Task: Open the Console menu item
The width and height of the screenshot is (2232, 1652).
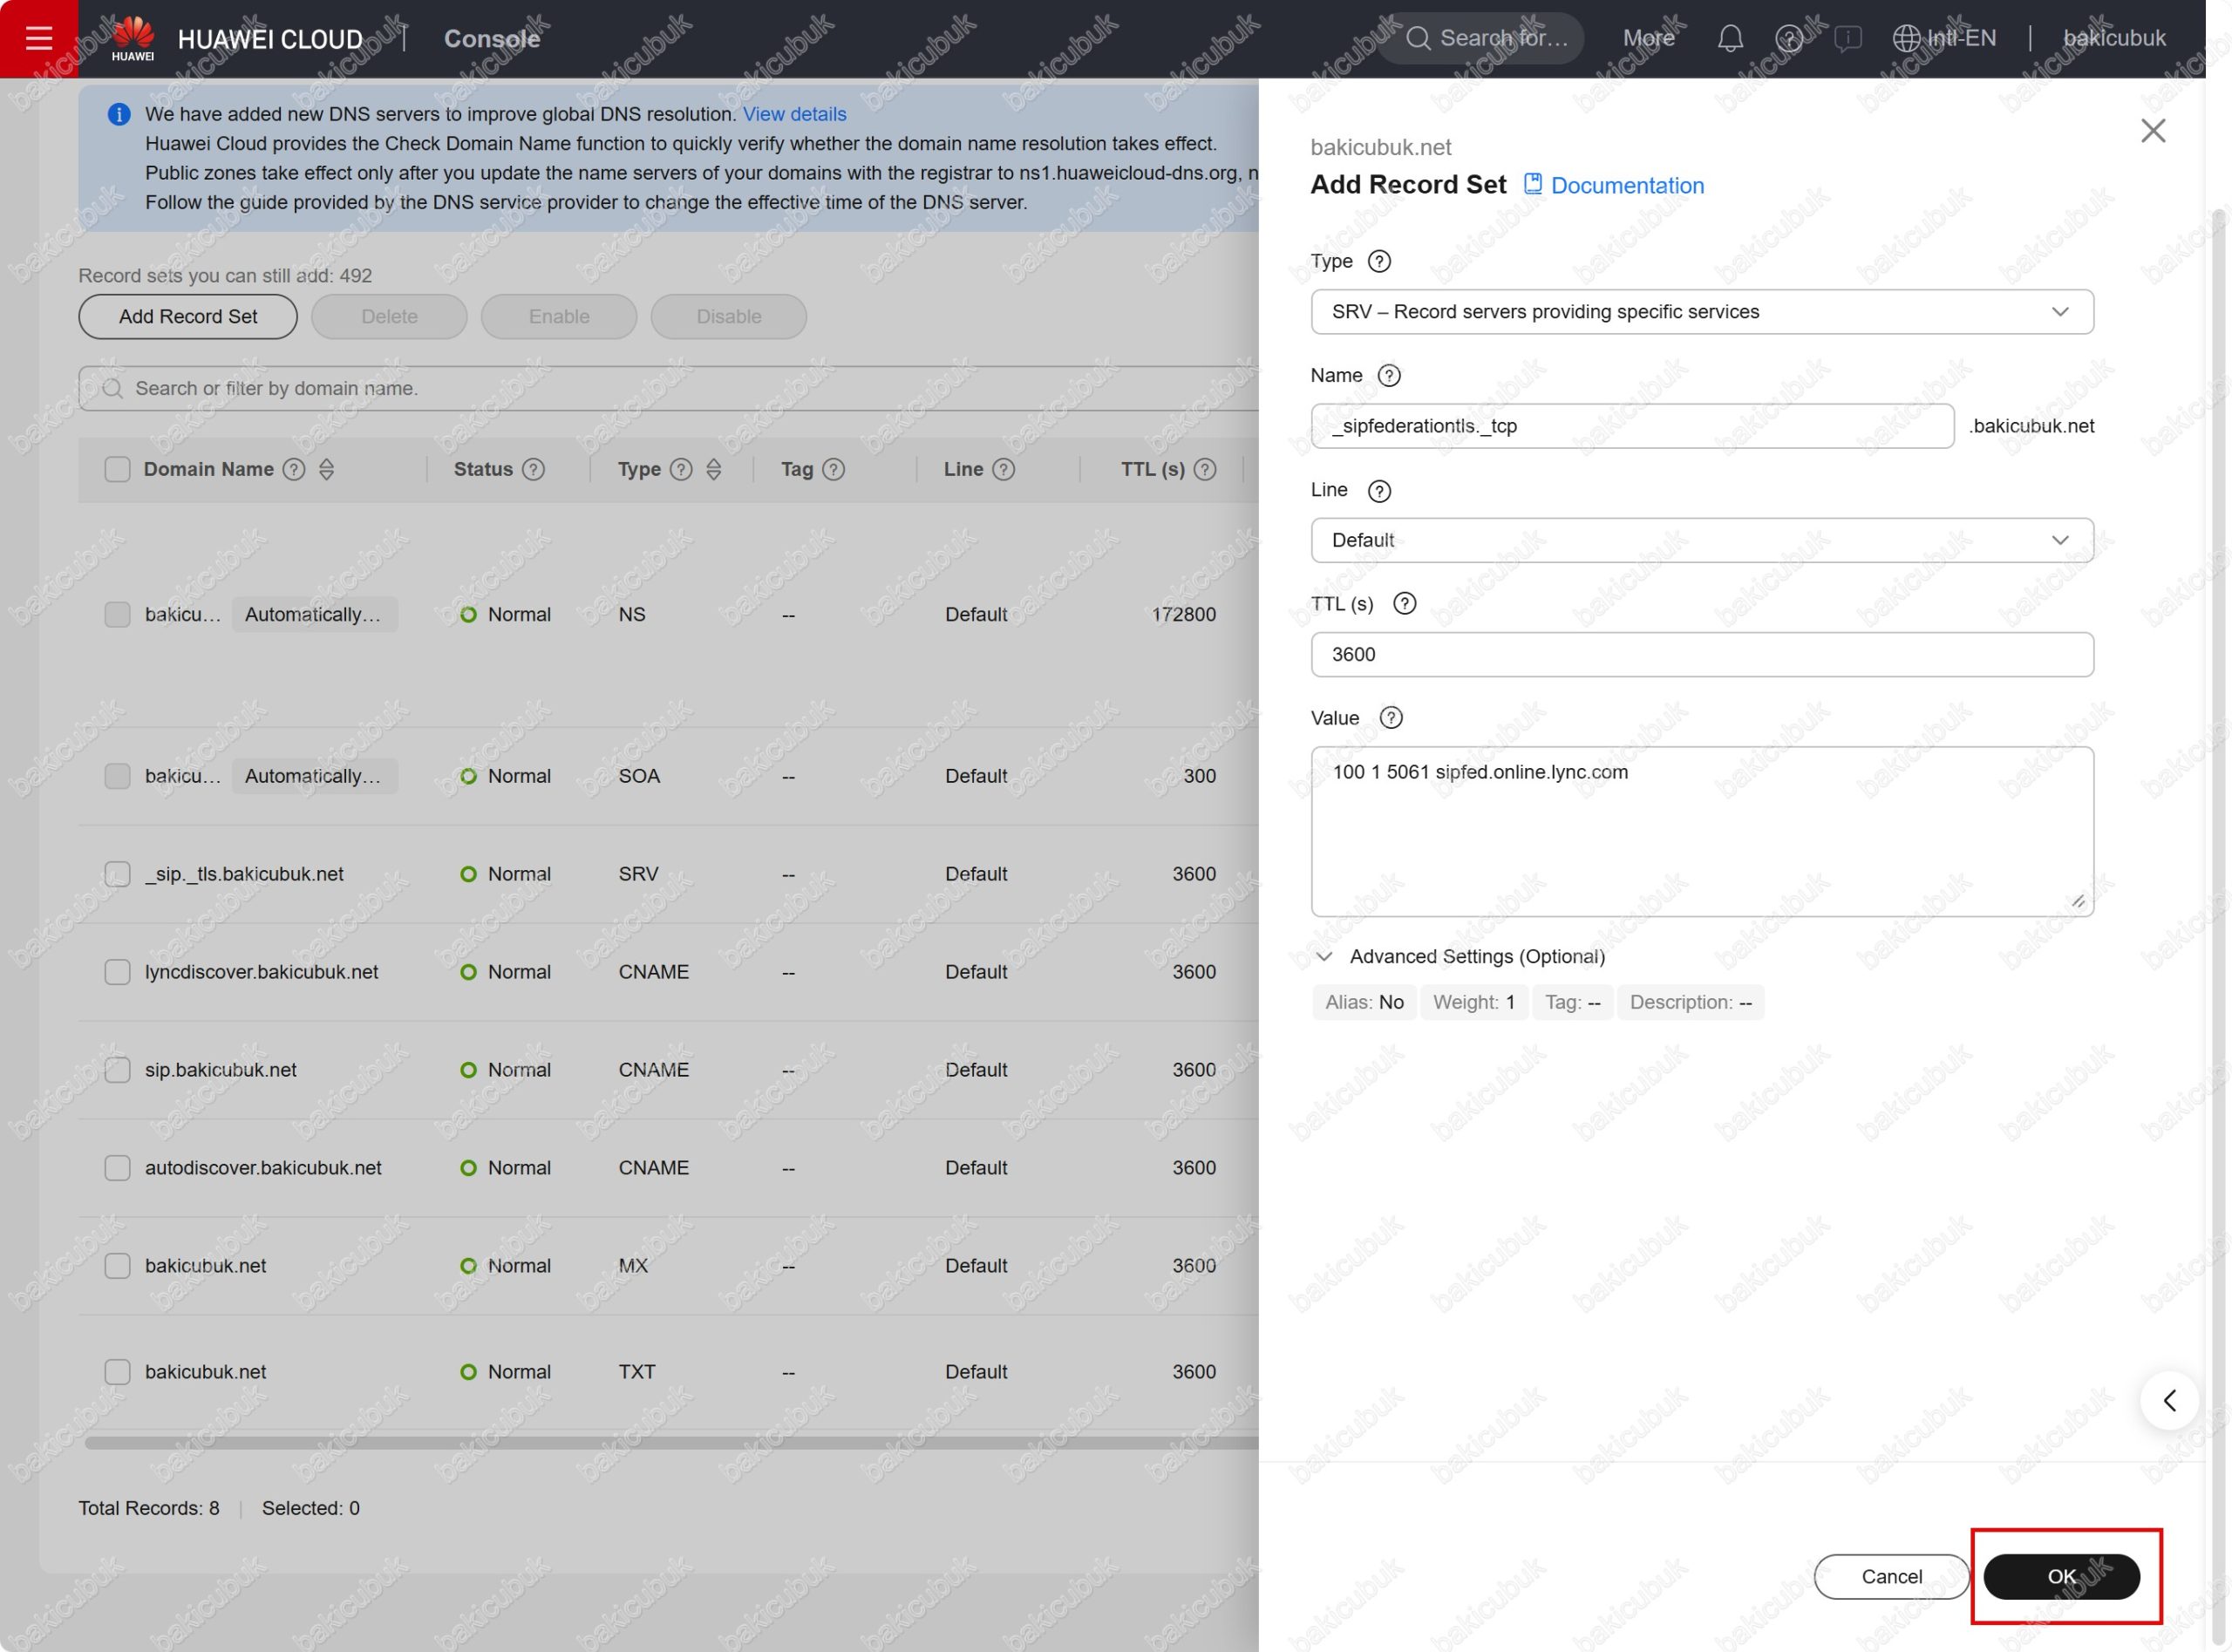Action: [x=491, y=38]
